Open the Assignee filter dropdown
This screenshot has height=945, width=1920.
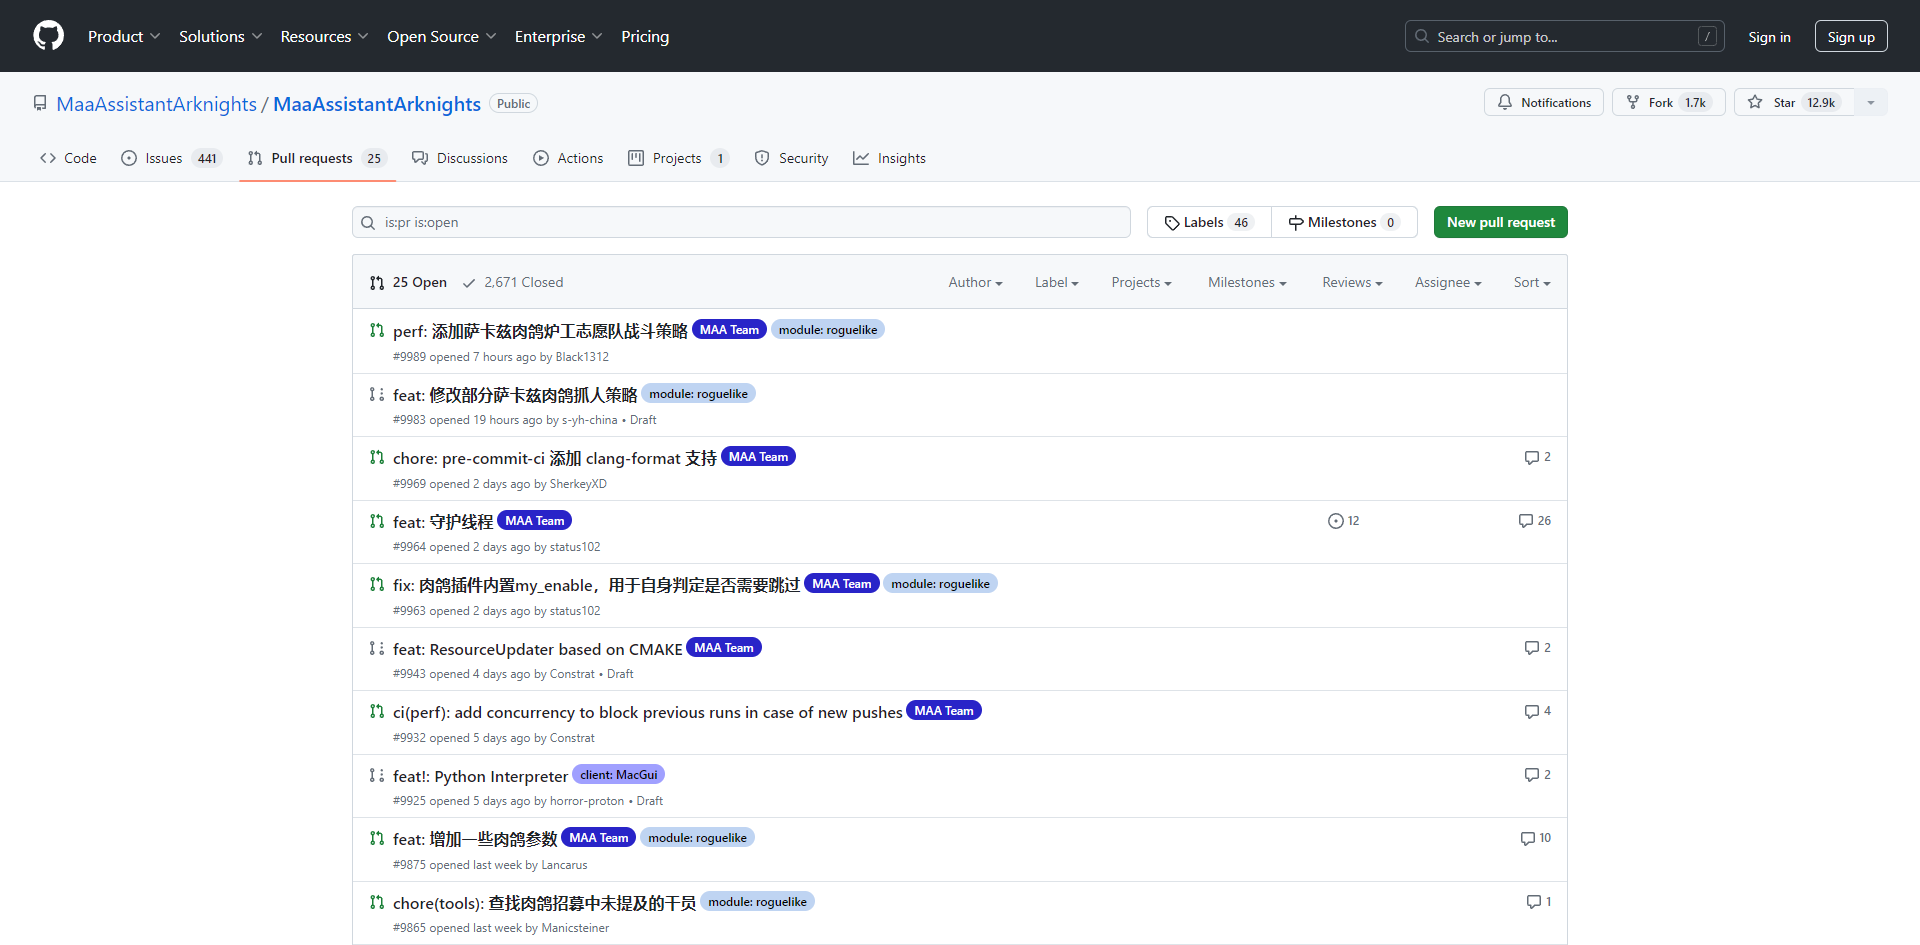[1448, 282]
